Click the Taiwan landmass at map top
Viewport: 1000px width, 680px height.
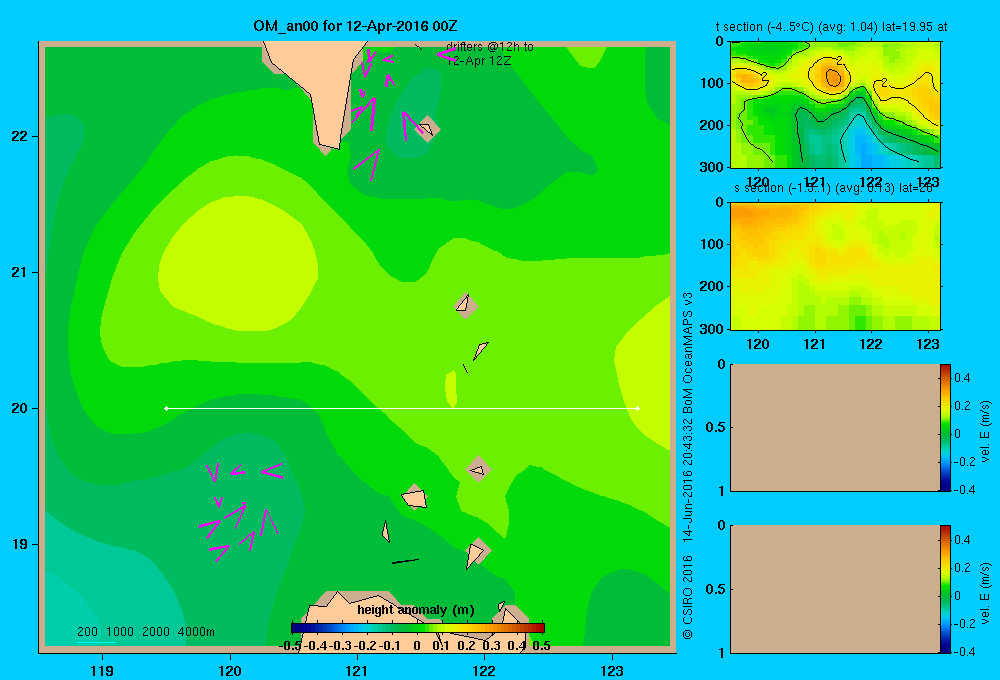click(x=318, y=89)
